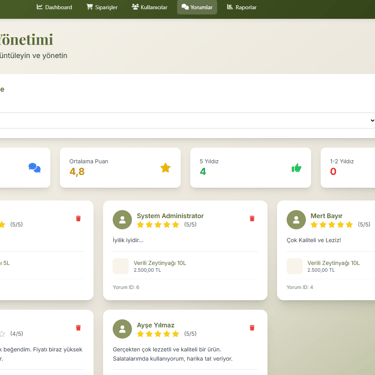Image resolution: width=375 pixels, height=375 pixels.
Task: Open Raporlar page
Action: [242, 7]
